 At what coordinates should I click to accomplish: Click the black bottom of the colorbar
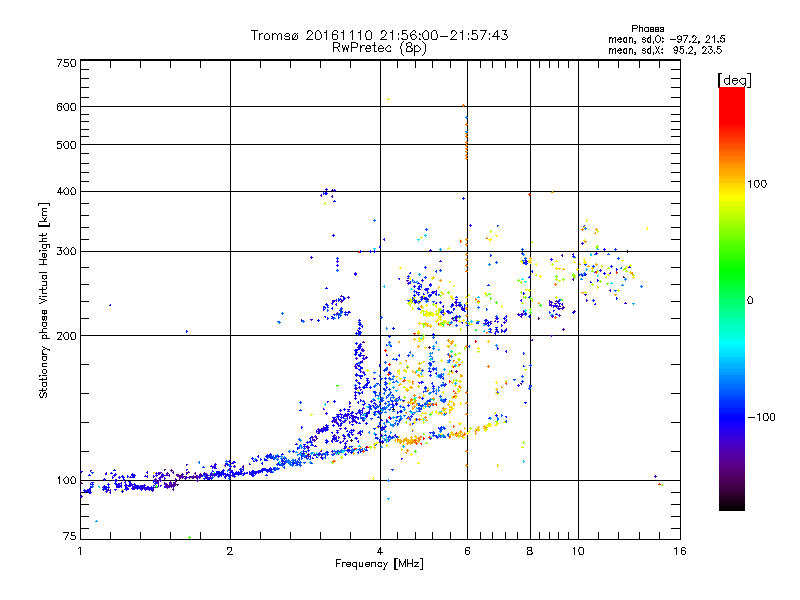coord(732,503)
